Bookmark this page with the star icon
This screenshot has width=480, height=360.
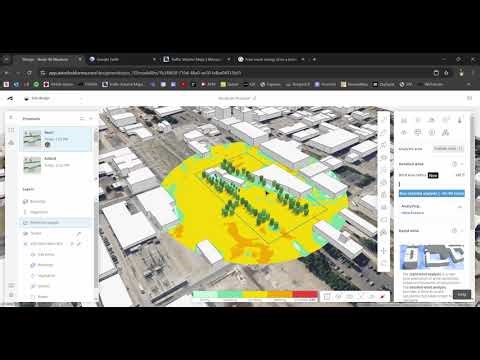click(x=446, y=73)
